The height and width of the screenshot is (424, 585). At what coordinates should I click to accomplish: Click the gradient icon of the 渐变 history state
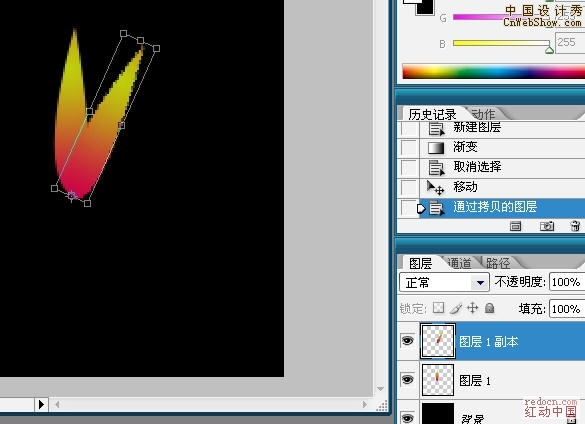pos(436,148)
